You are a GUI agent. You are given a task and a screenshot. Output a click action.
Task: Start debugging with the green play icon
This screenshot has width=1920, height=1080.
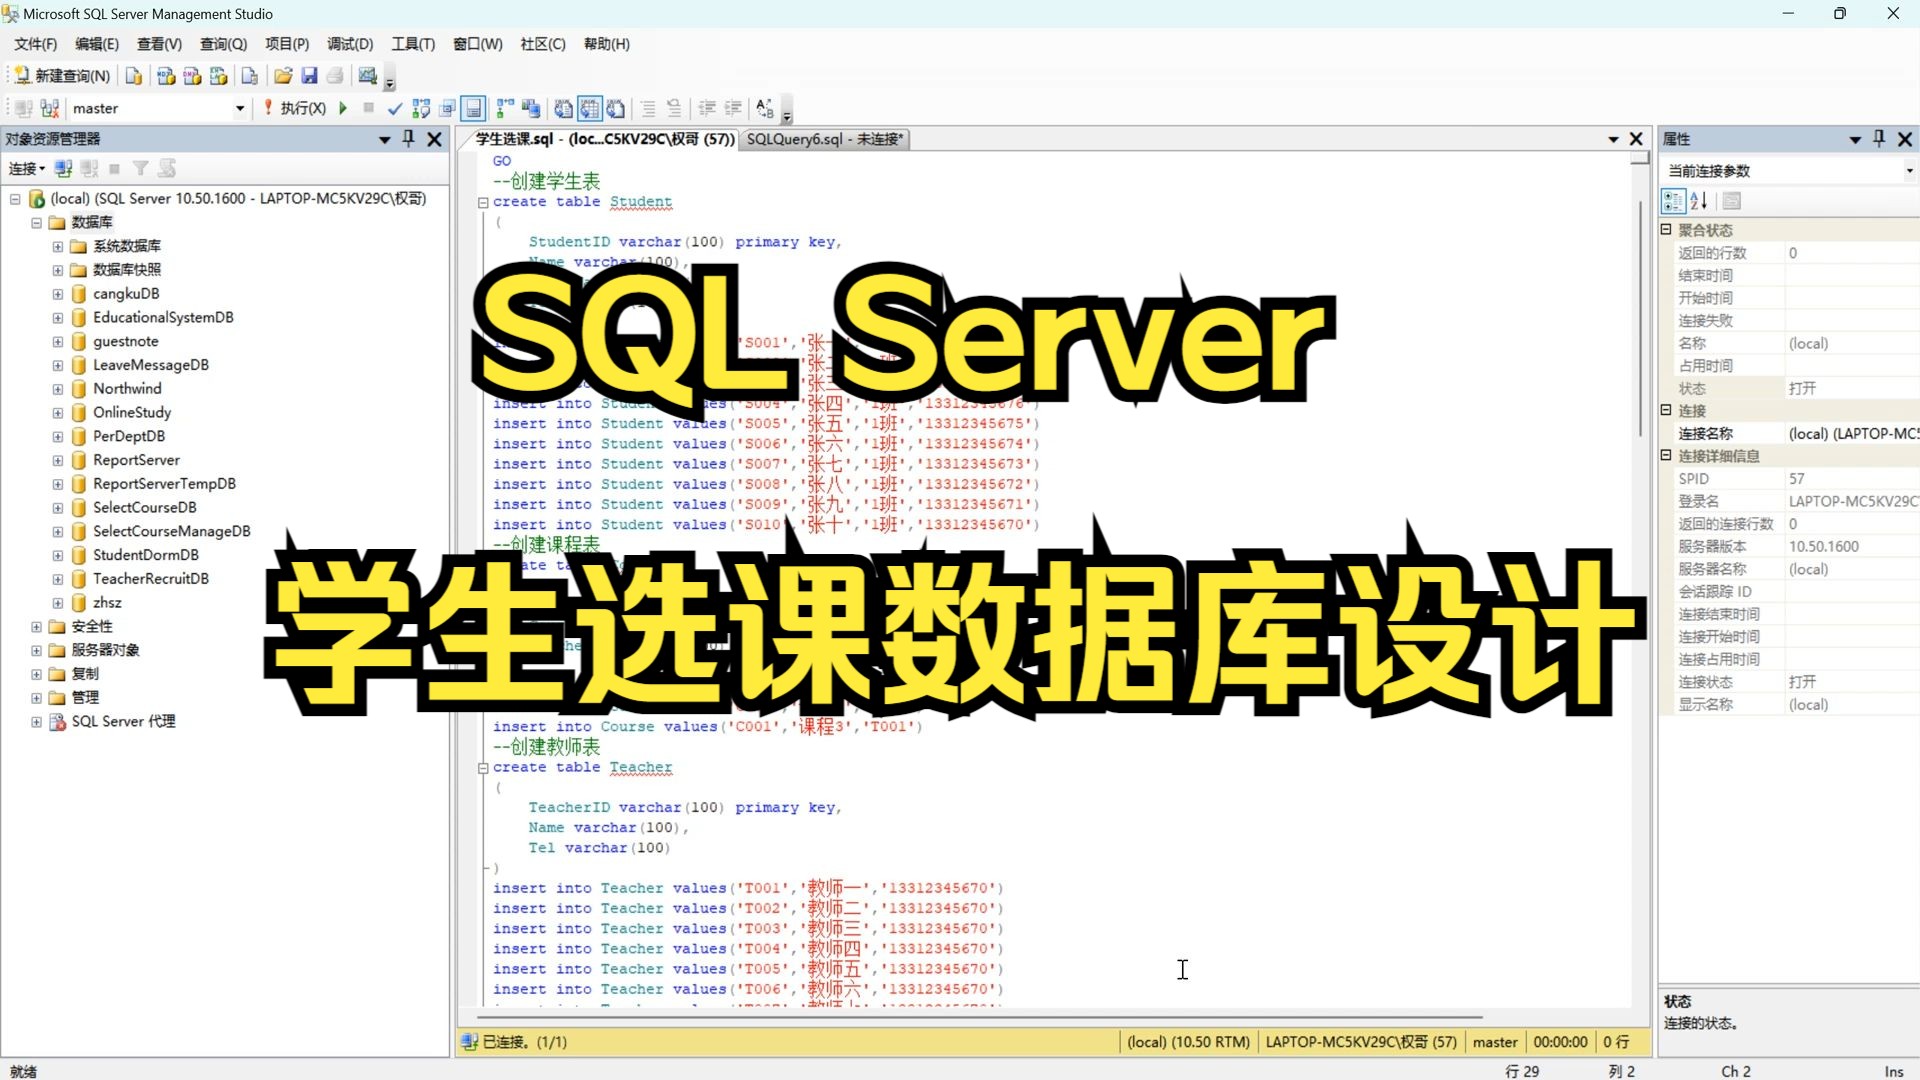click(x=343, y=108)
